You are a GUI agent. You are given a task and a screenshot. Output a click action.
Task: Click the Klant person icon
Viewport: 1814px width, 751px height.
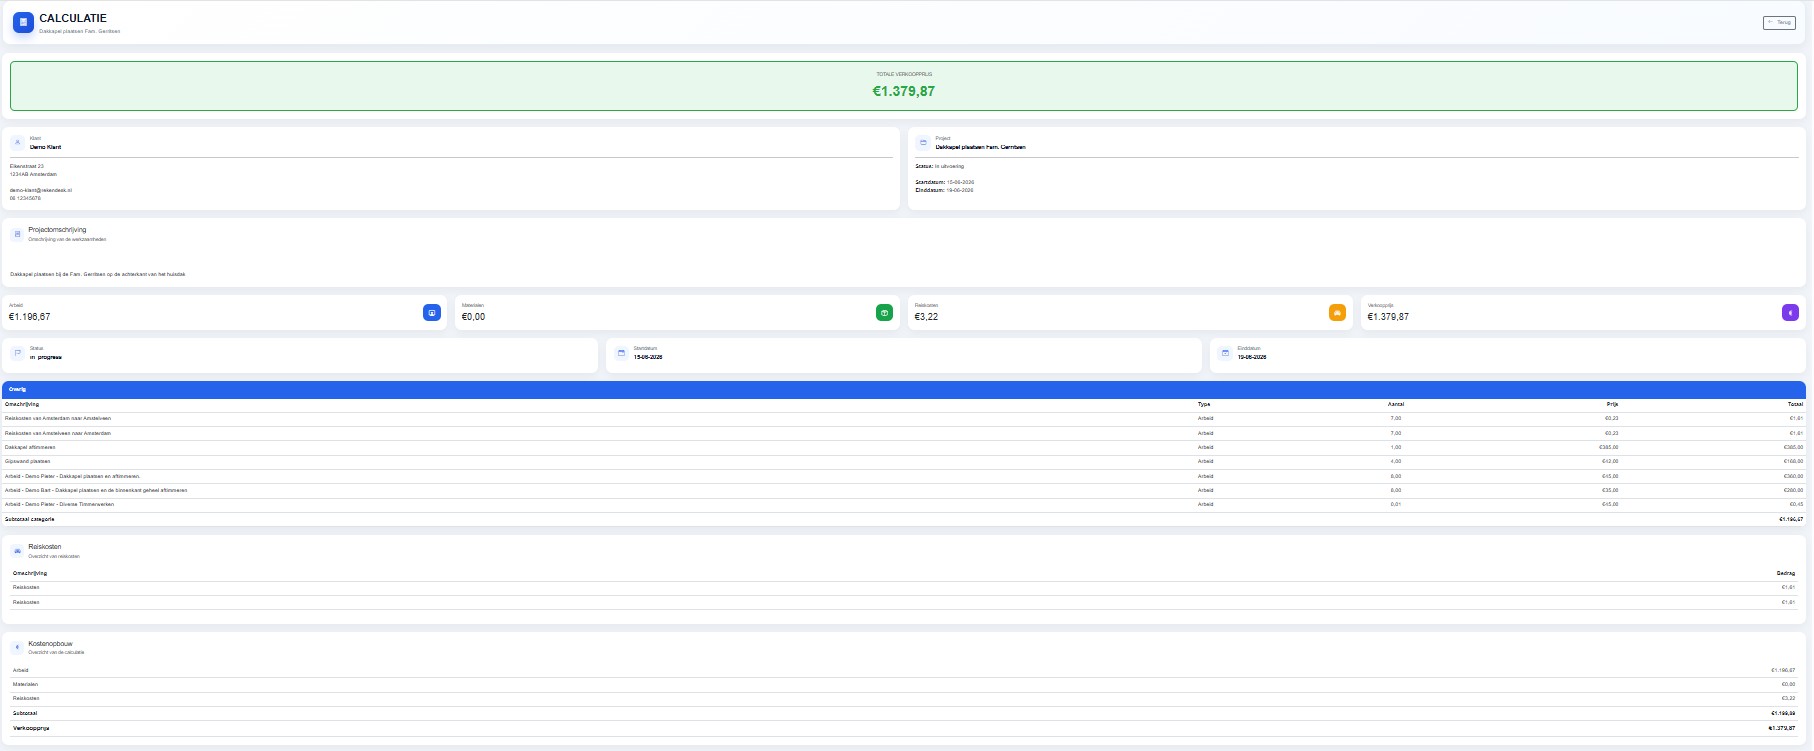17,143
